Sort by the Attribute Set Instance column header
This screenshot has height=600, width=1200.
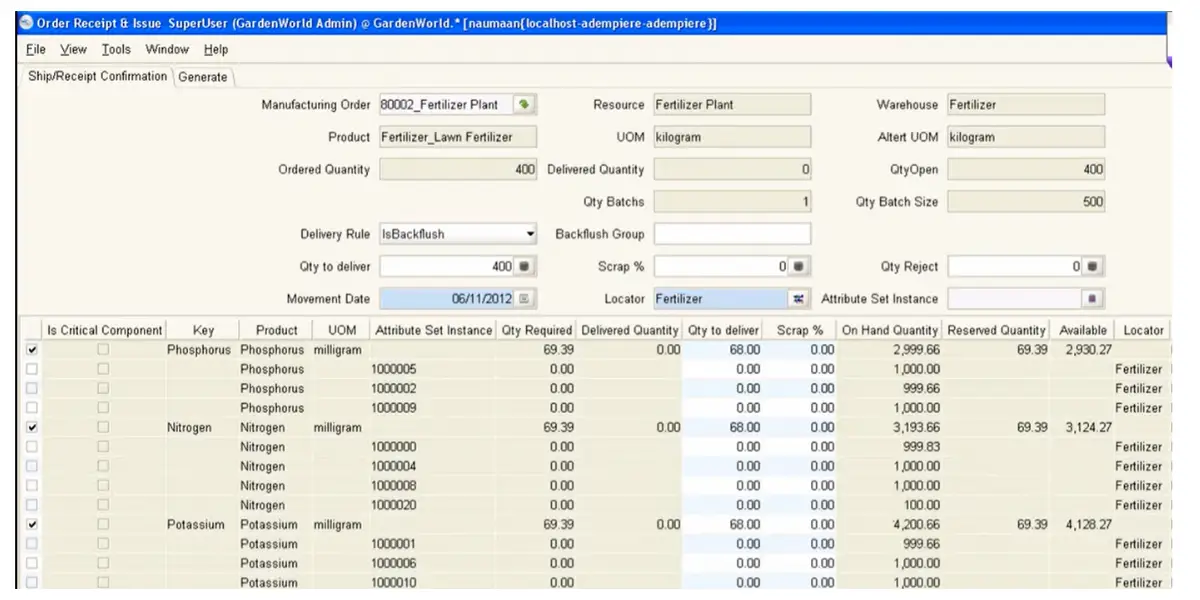point(433,330)
